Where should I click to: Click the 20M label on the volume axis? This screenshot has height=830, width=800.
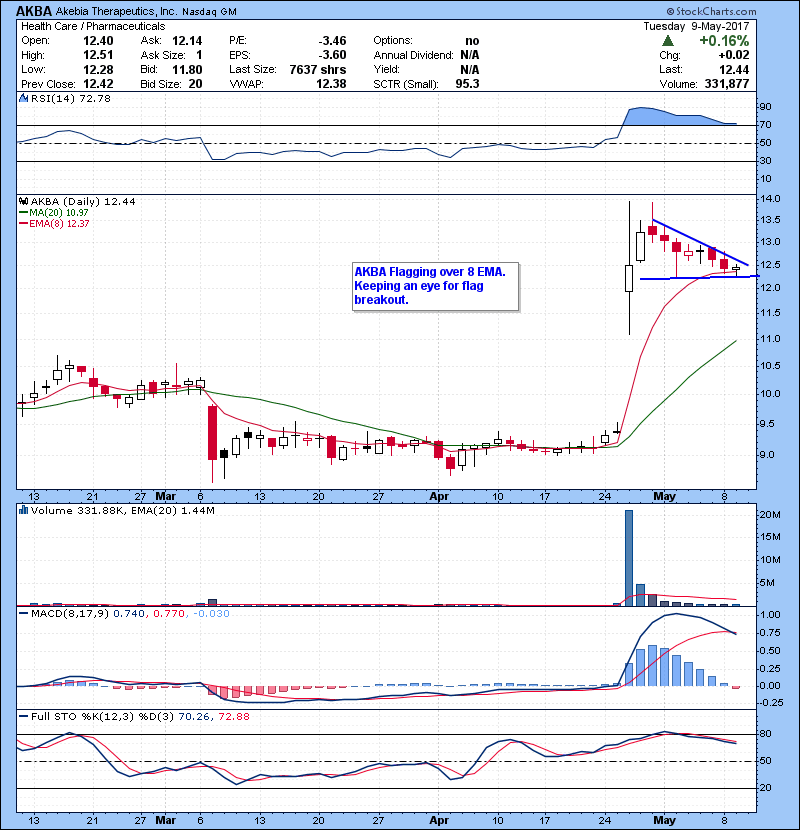770,515
